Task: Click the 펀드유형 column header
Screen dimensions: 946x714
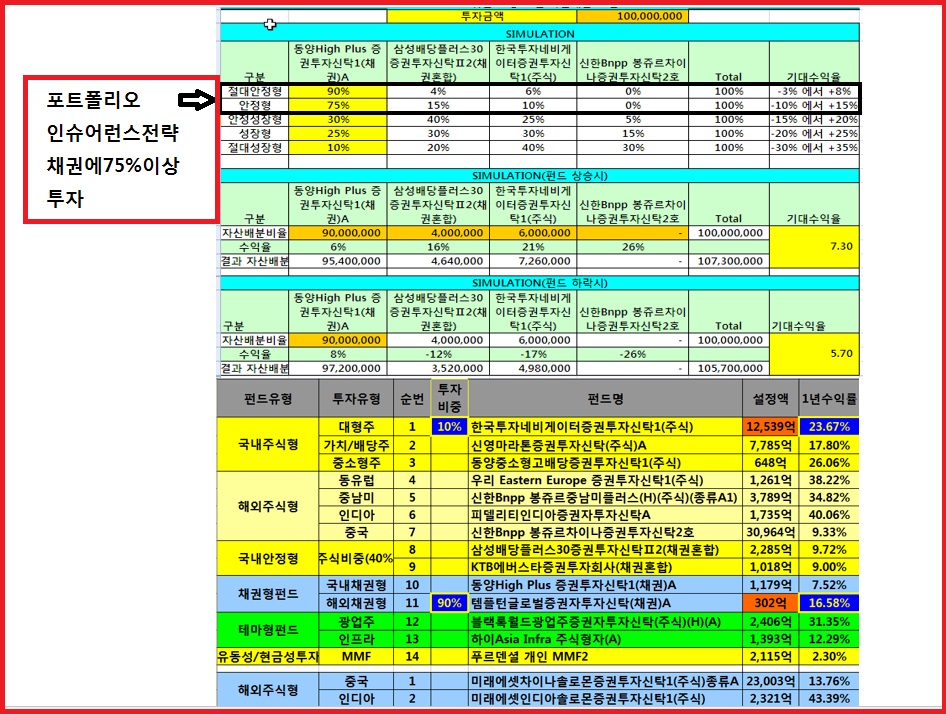Action: point(268,398)
